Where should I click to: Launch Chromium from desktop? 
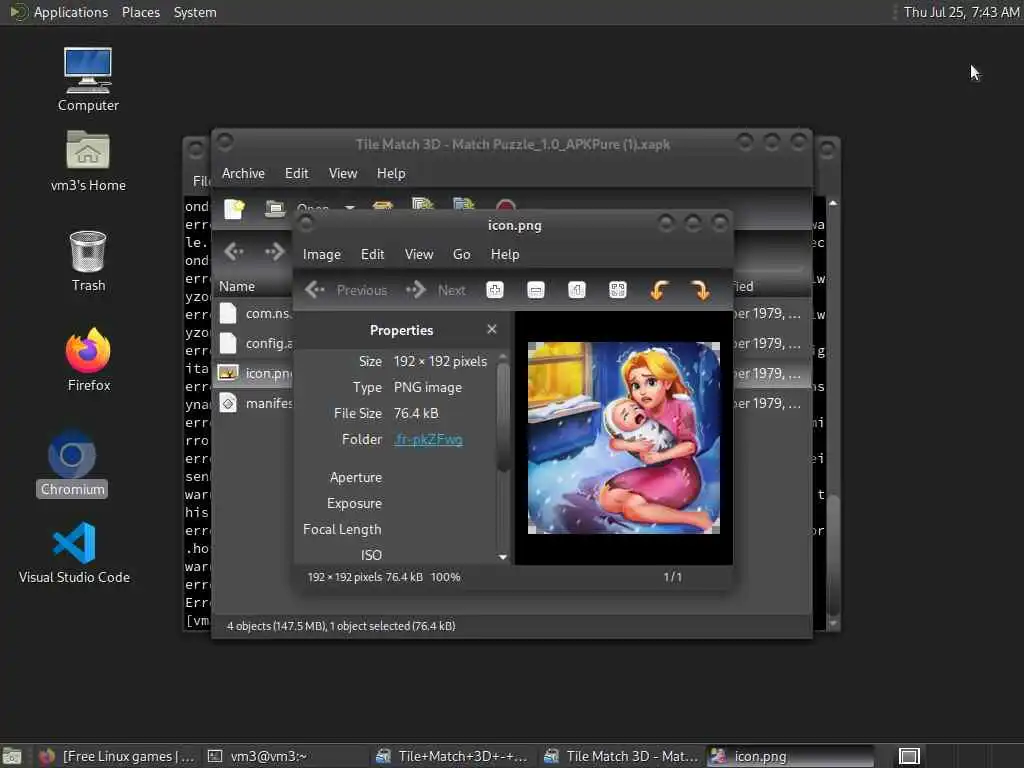[72, 464]
